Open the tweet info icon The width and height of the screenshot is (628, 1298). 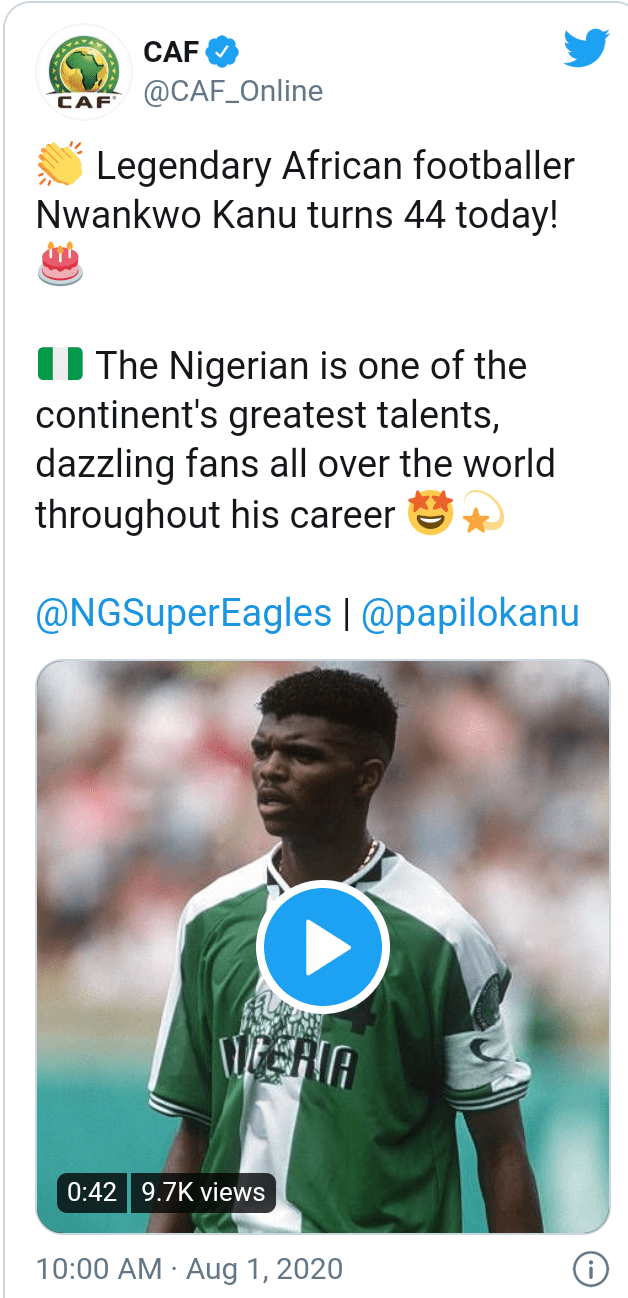(590, 1269)
